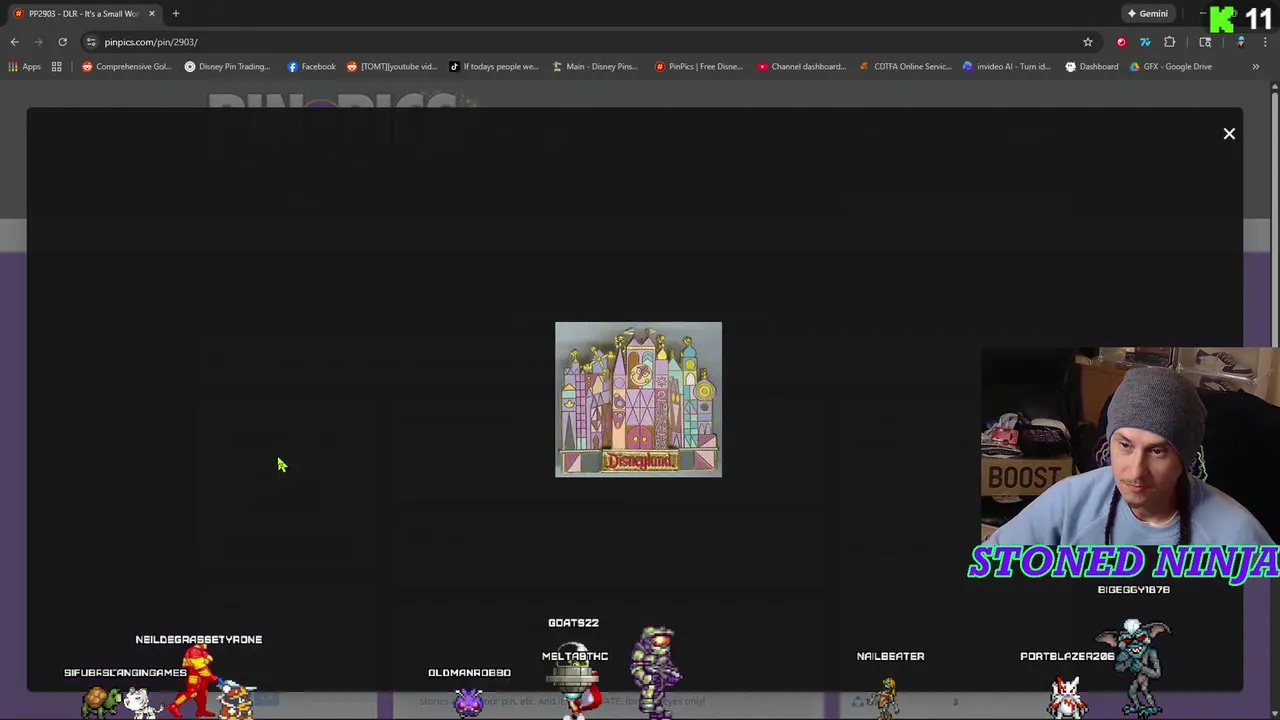Open the Disney Pin Trading bookmark

pyautogui.click(x=227, y=67)
